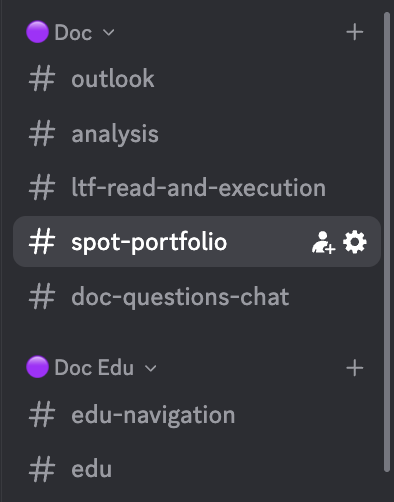Collapse the Doc category chevron
The height and width of the screenshot is (502, 394).
(109, 33)
